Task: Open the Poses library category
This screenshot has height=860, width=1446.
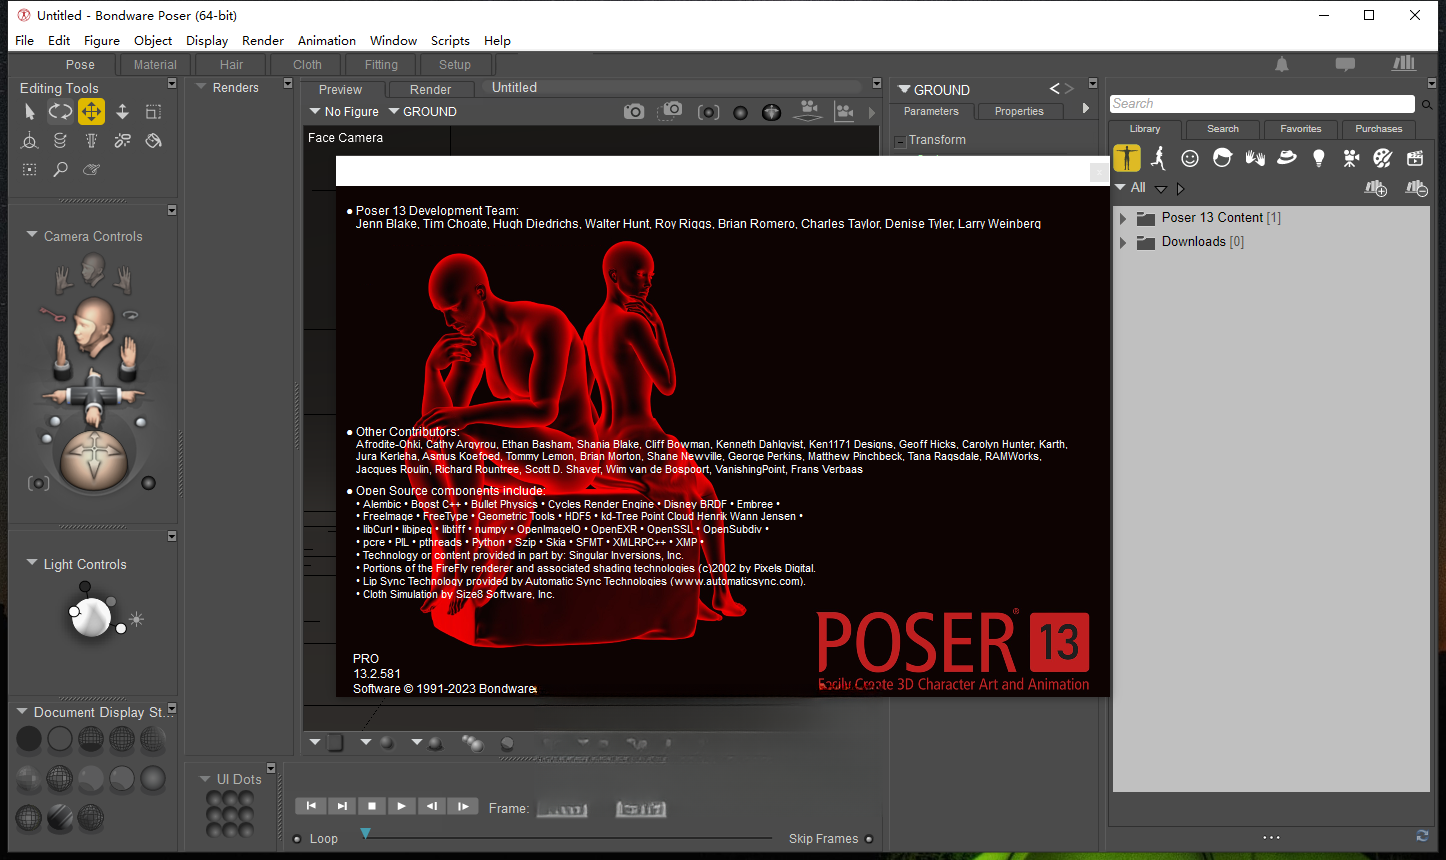Action: coord(1158,158)
